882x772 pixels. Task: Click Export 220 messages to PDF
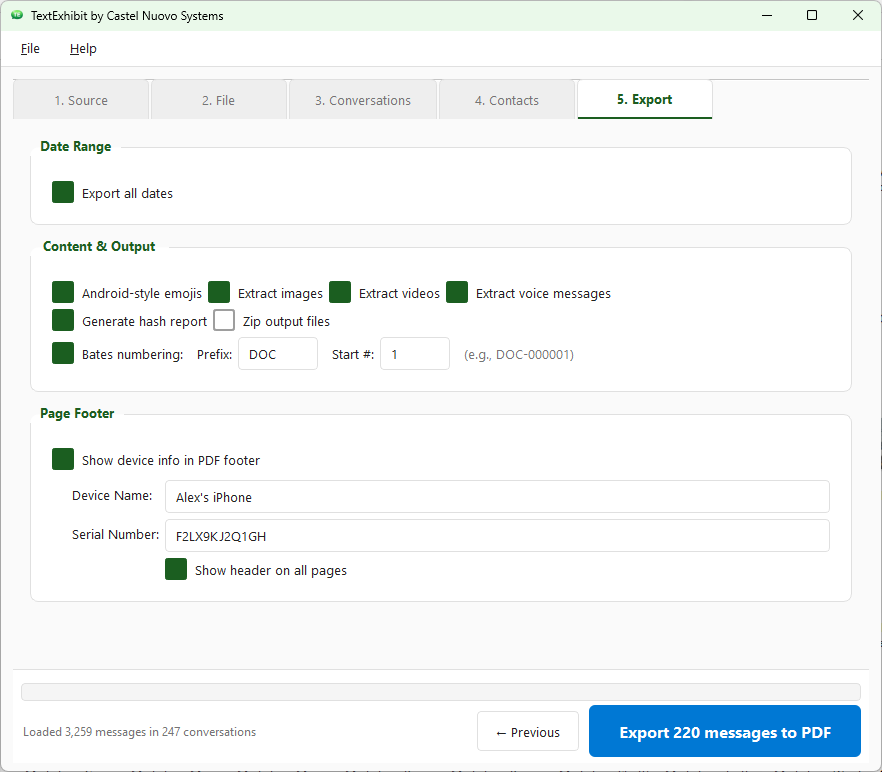724,731
